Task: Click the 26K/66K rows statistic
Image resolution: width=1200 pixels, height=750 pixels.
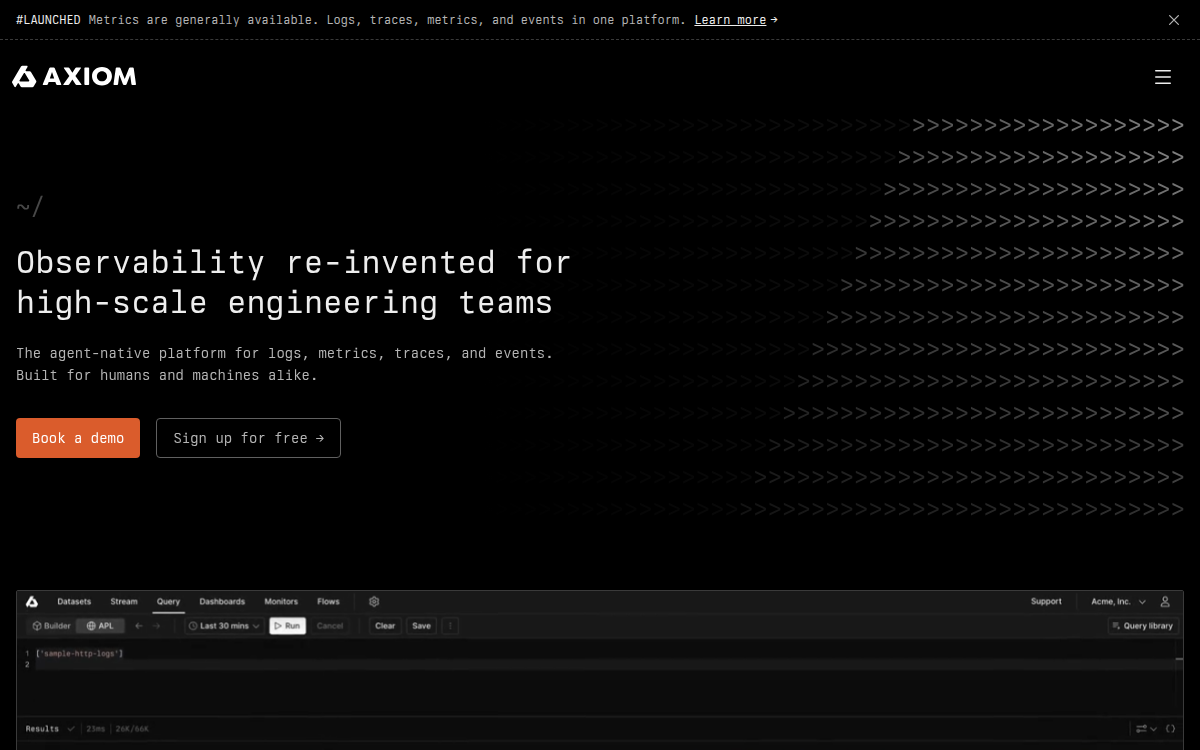Action: pos(132,729)
